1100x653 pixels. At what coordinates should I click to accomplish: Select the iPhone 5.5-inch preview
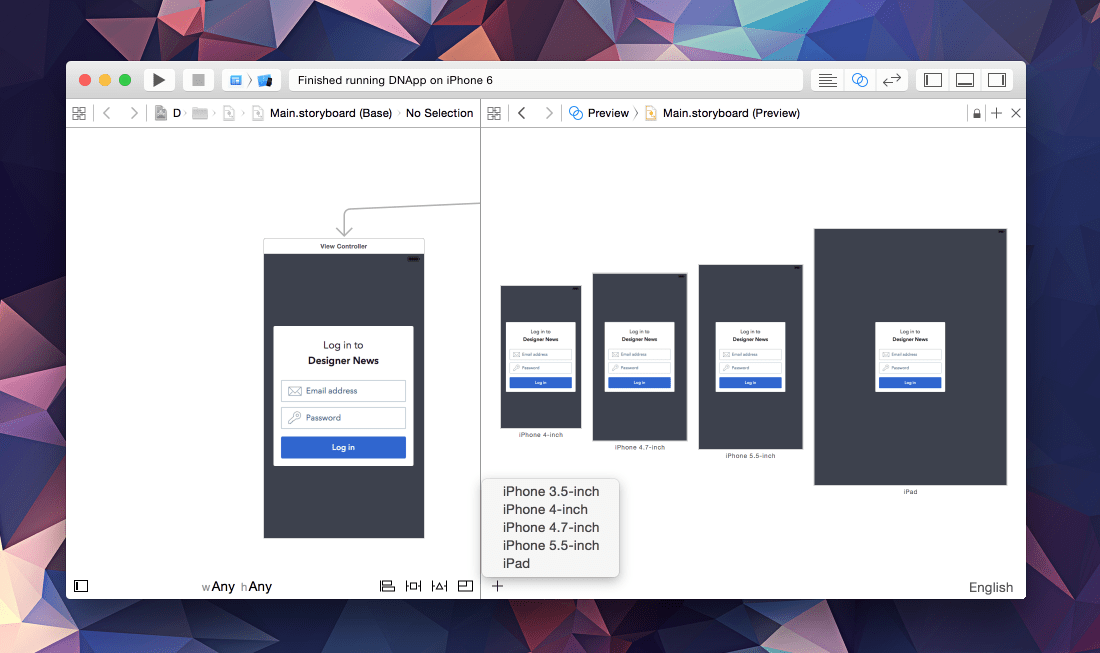pos(751,357)
